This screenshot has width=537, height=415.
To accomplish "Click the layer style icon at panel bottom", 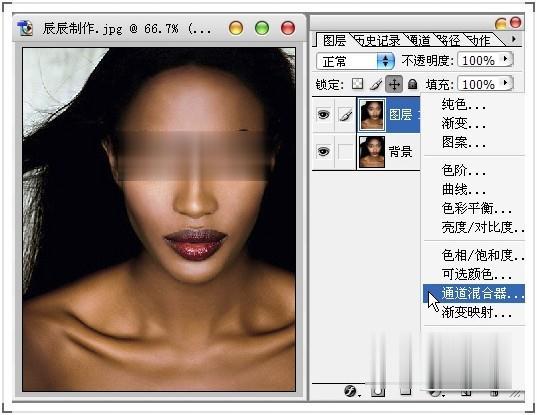I will coord(351,390).
